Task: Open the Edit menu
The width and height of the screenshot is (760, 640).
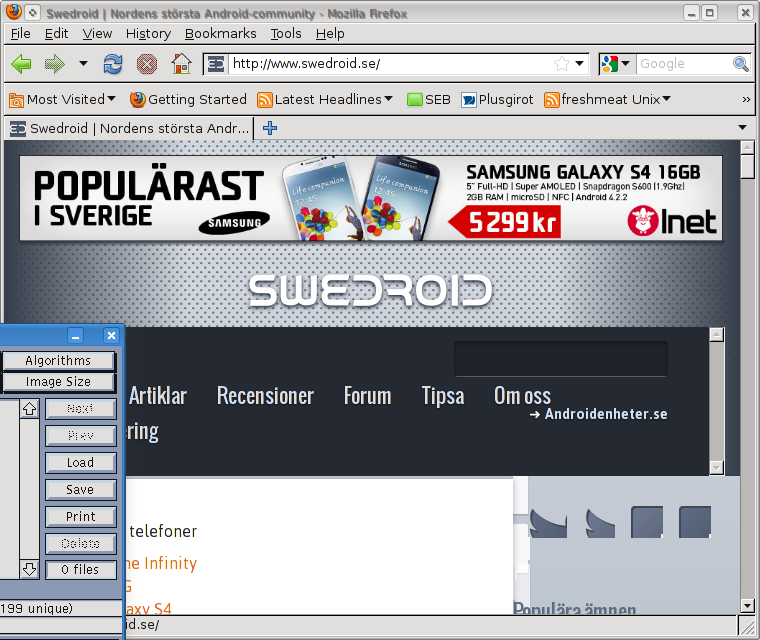Action: tap(56, 33)
